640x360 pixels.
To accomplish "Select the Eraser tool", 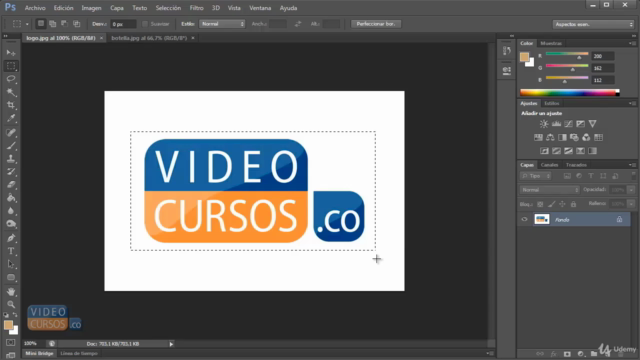I will click(x=11, y=184).
